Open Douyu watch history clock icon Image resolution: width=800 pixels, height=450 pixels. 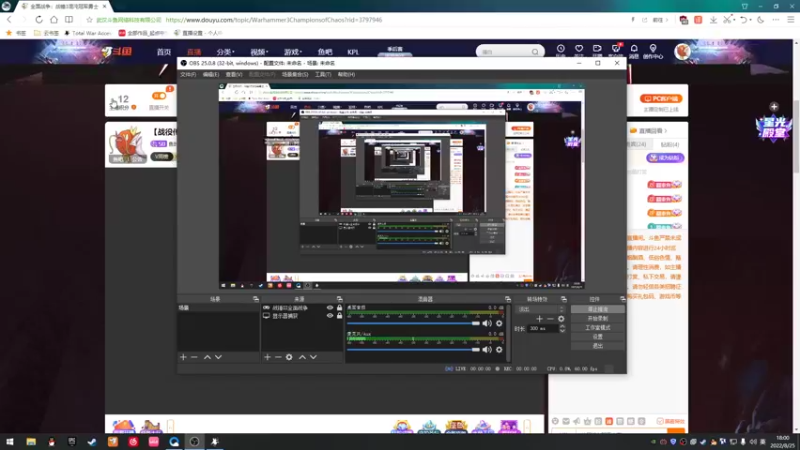(560, 50)
